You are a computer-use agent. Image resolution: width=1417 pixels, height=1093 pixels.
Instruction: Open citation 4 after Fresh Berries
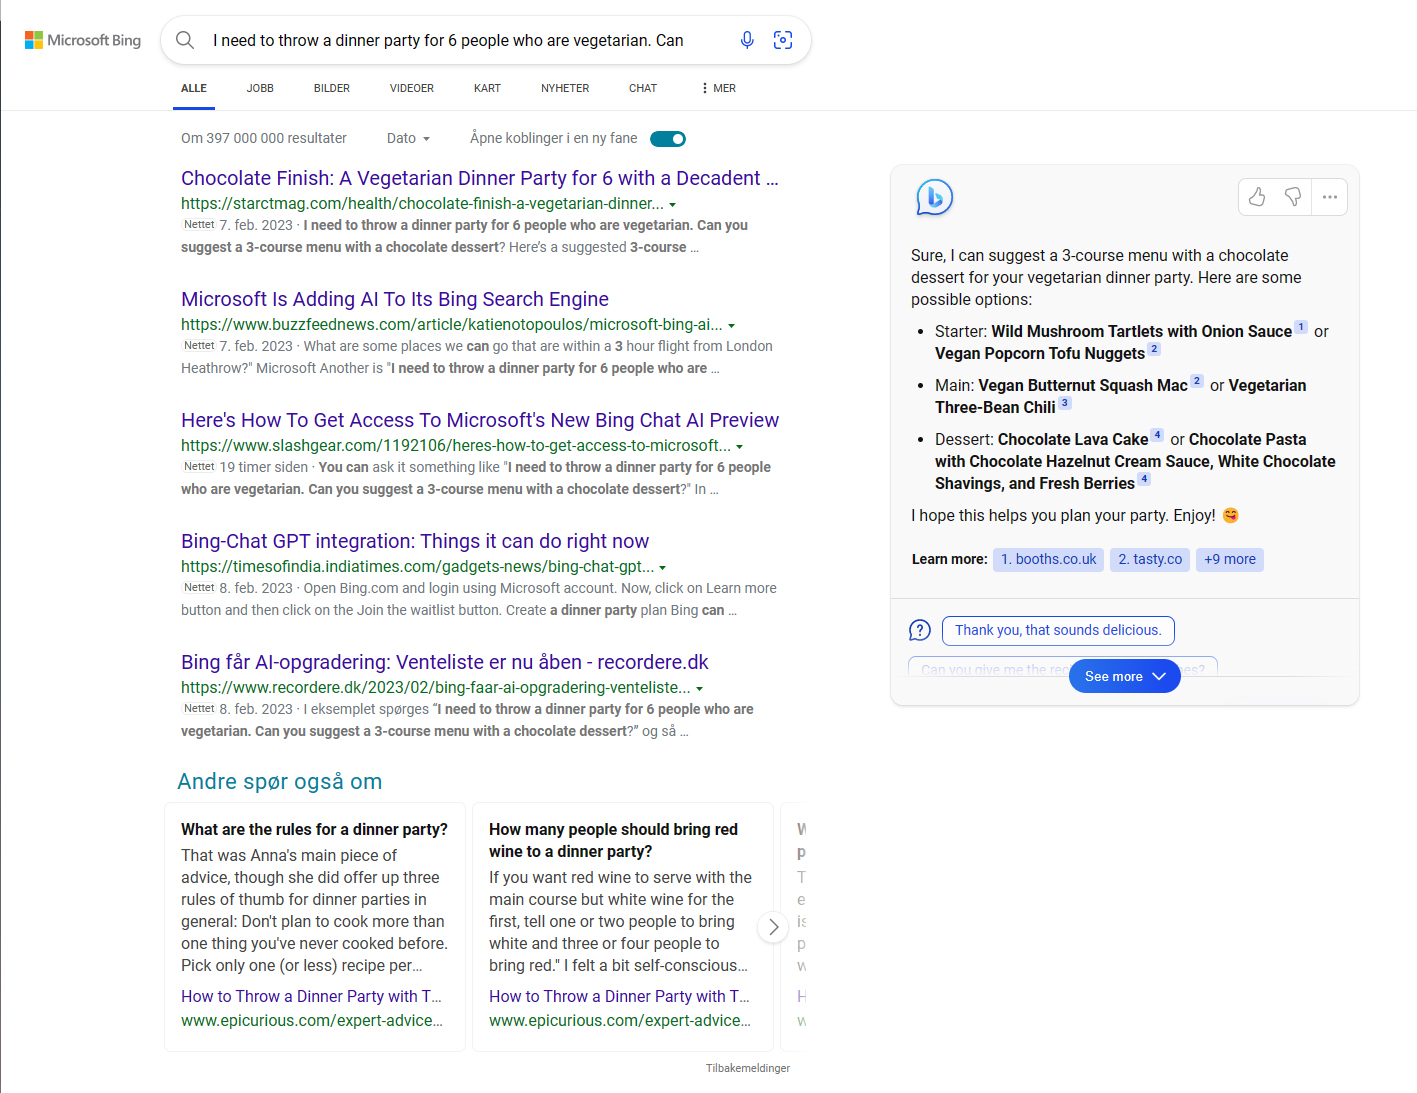tap(1144, 479)
